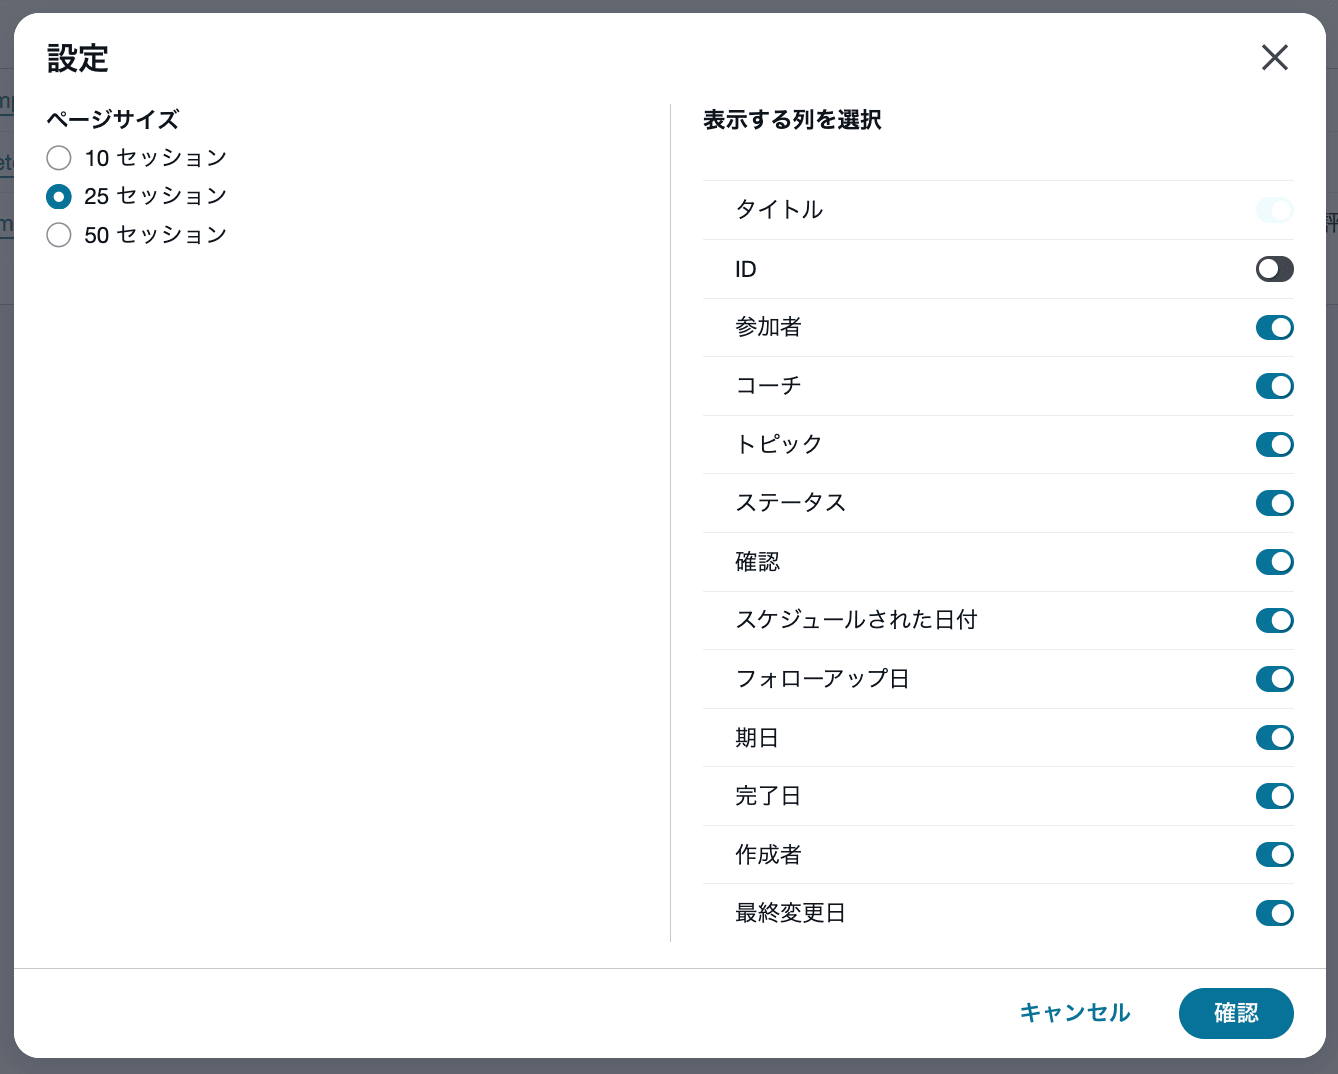Close the 設定 dialog with the X
Image resolution: width=1338 pixels, height=1074 pixels.
pos(1274,57)
